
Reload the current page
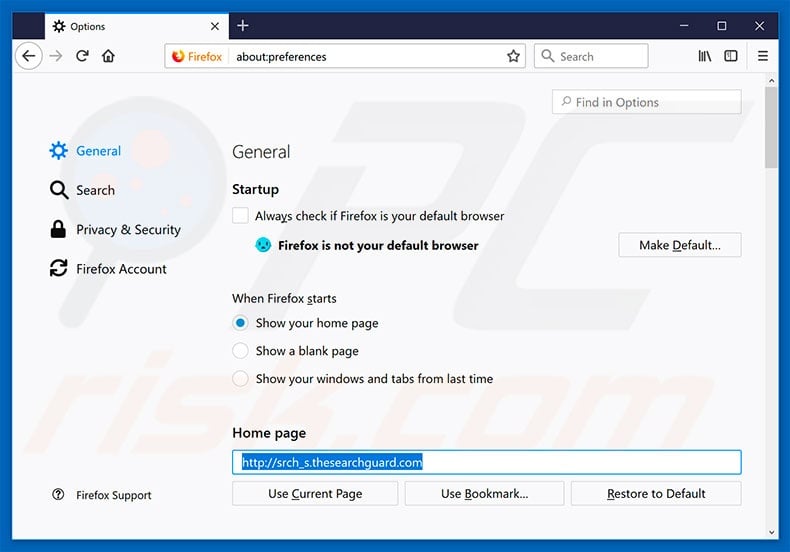coord(82,56)
